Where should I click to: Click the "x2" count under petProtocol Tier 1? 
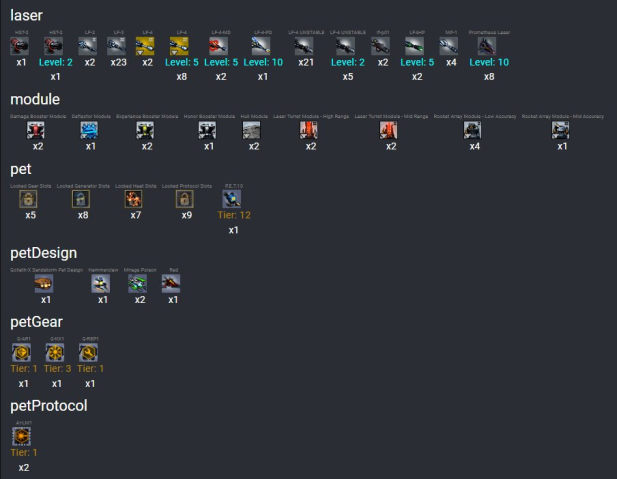coord(24,468)
